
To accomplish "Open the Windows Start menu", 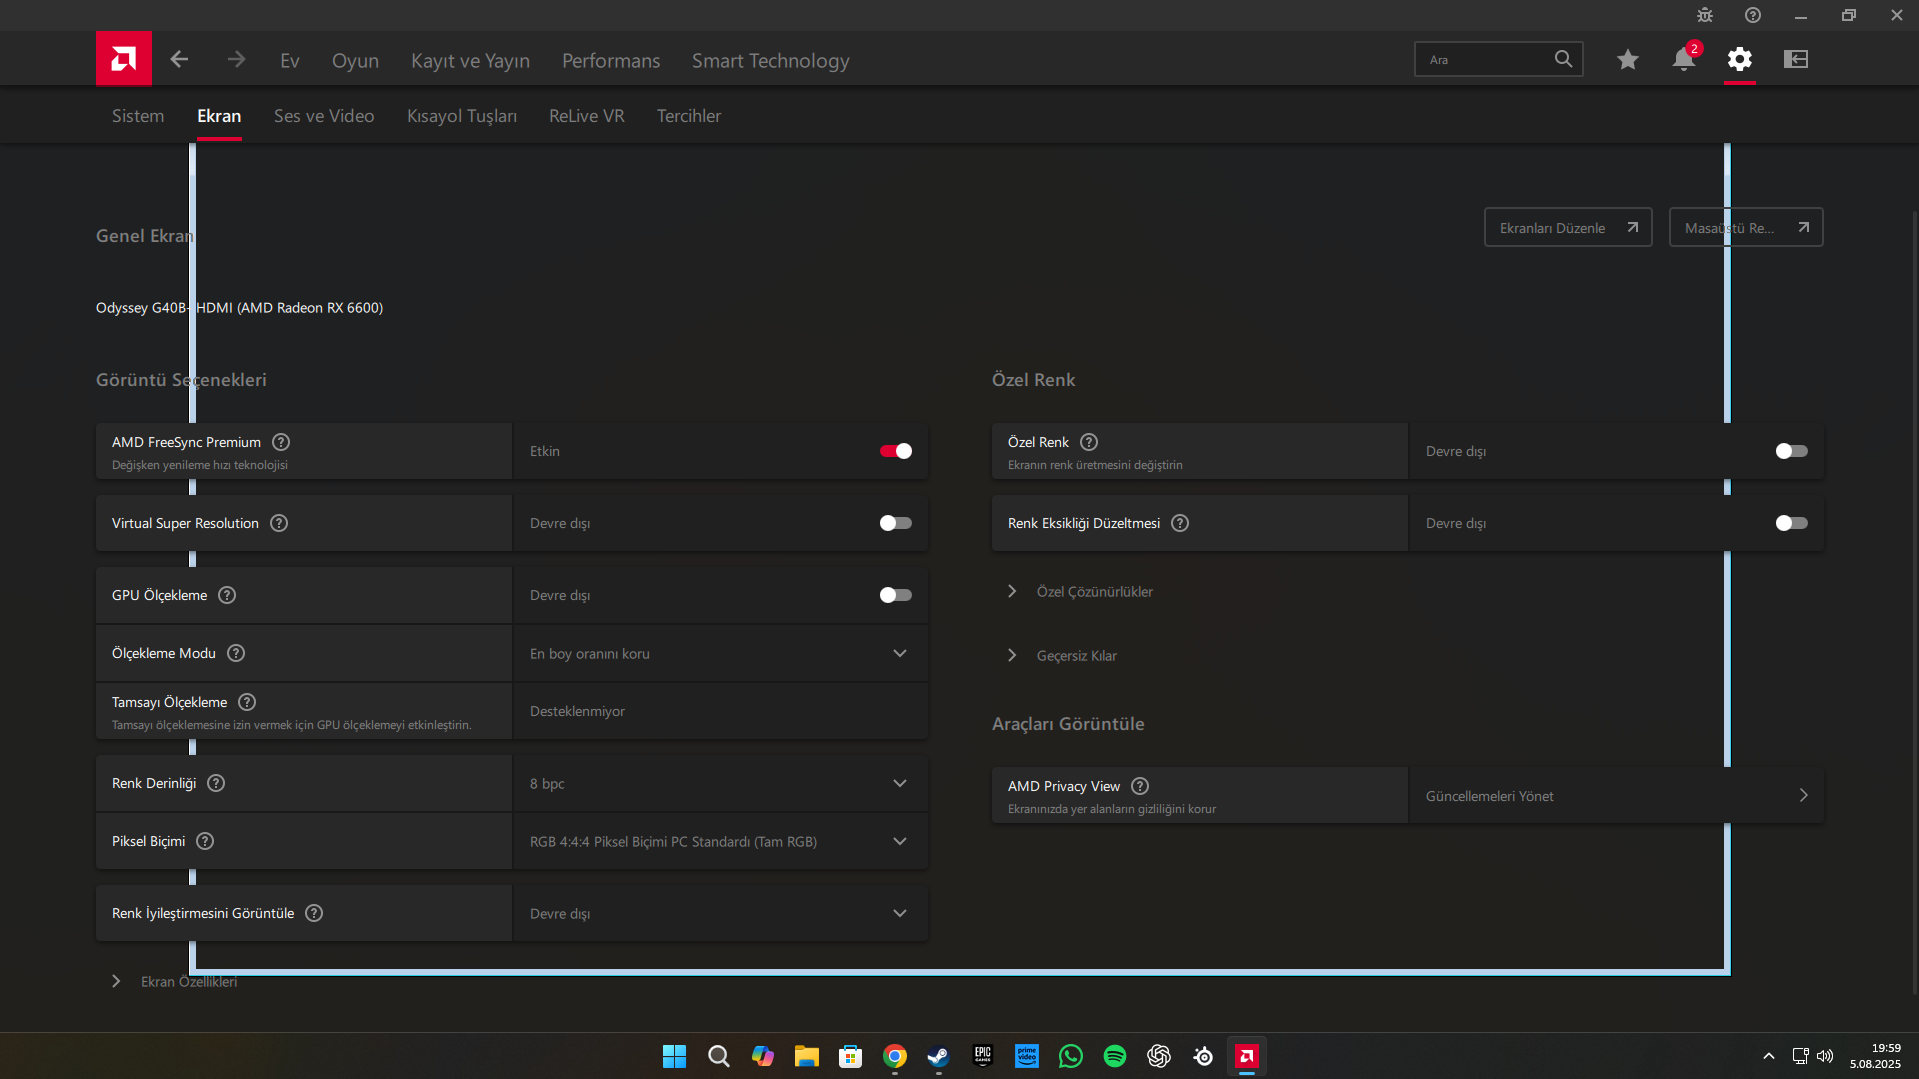I will point(675,1056).
